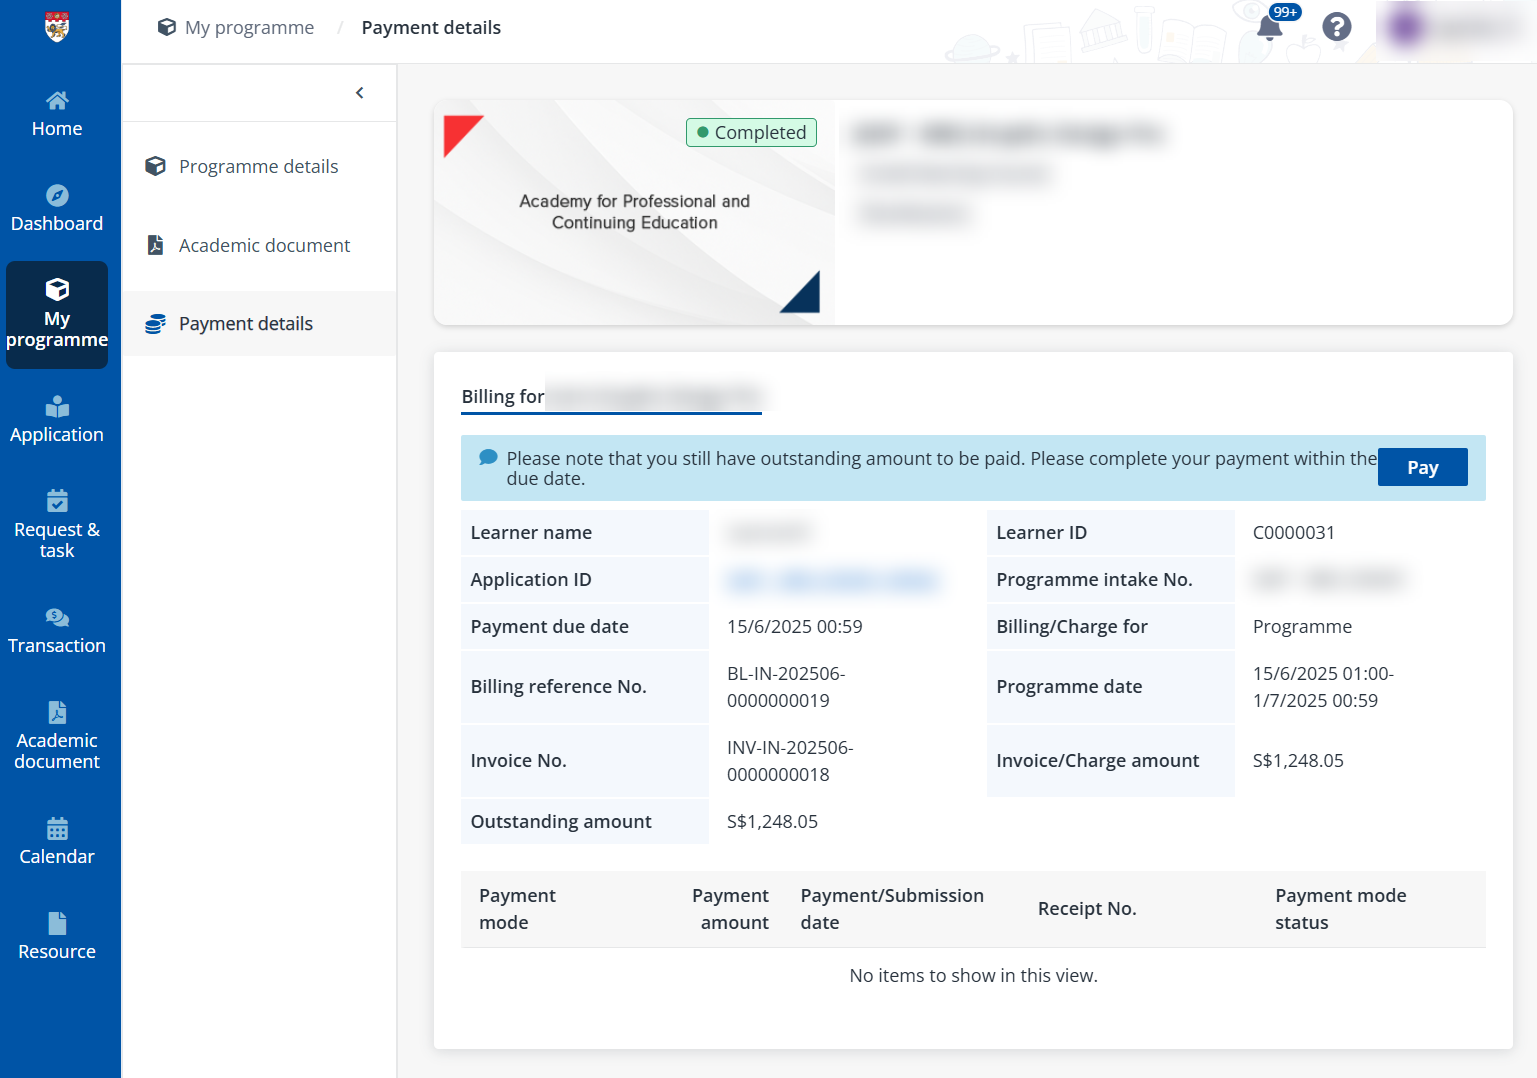
Task: Open the Academic document panel item
Action: (264, 245)
